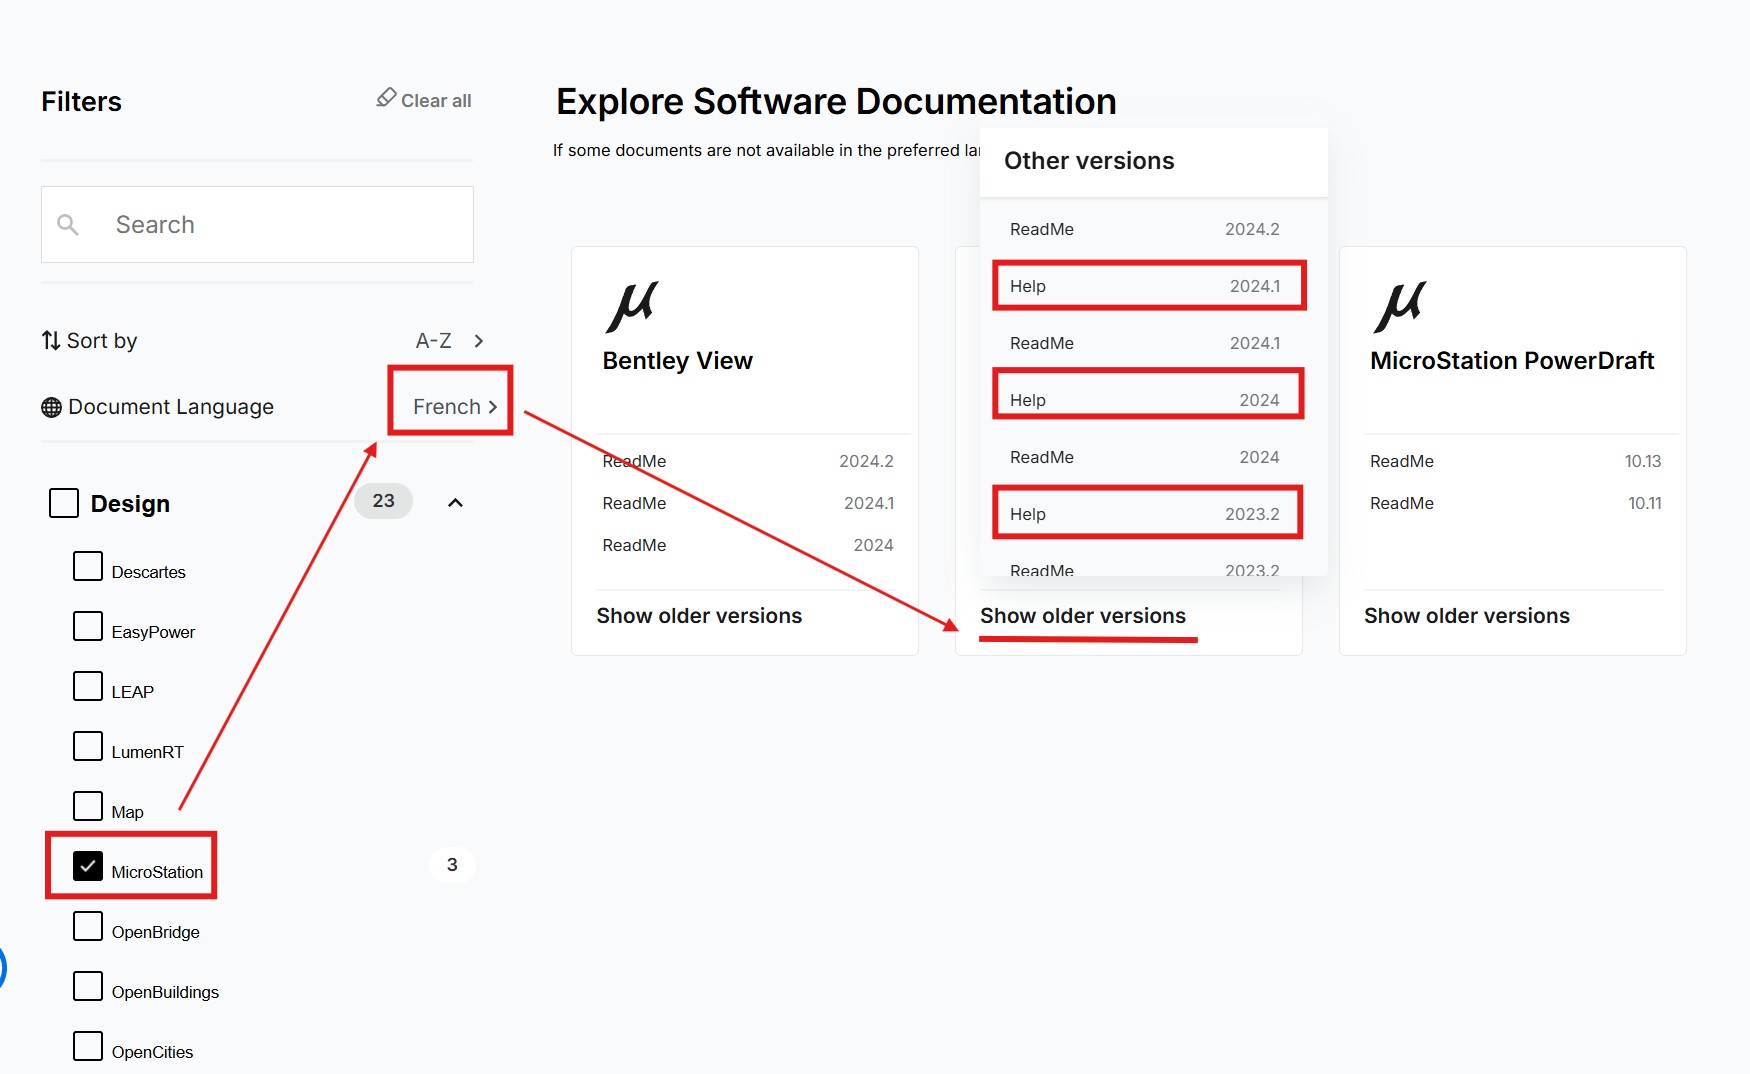1750x1074 pixels.
Task: Show older versions of MicroStation PowerDraft
Action: point(1467,616)
